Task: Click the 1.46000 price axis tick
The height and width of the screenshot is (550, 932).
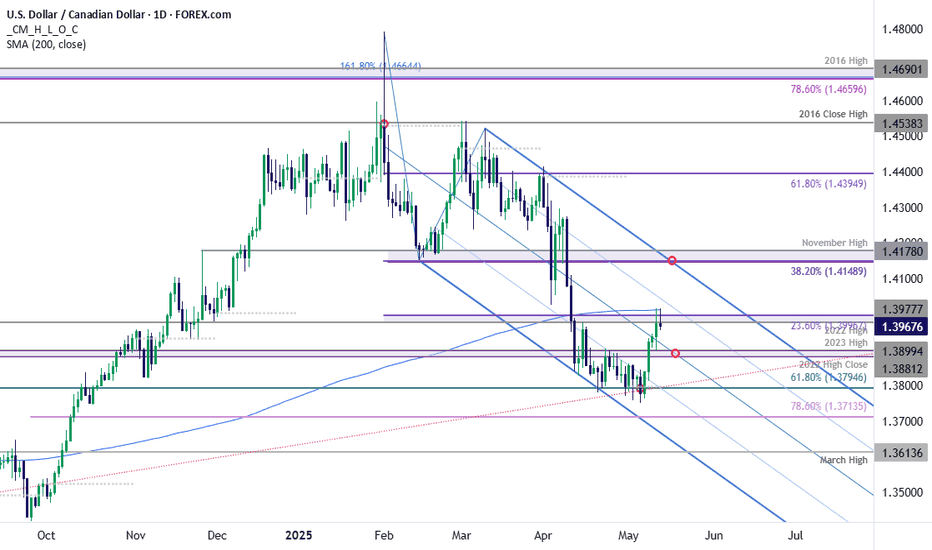Action: [902, 101]
